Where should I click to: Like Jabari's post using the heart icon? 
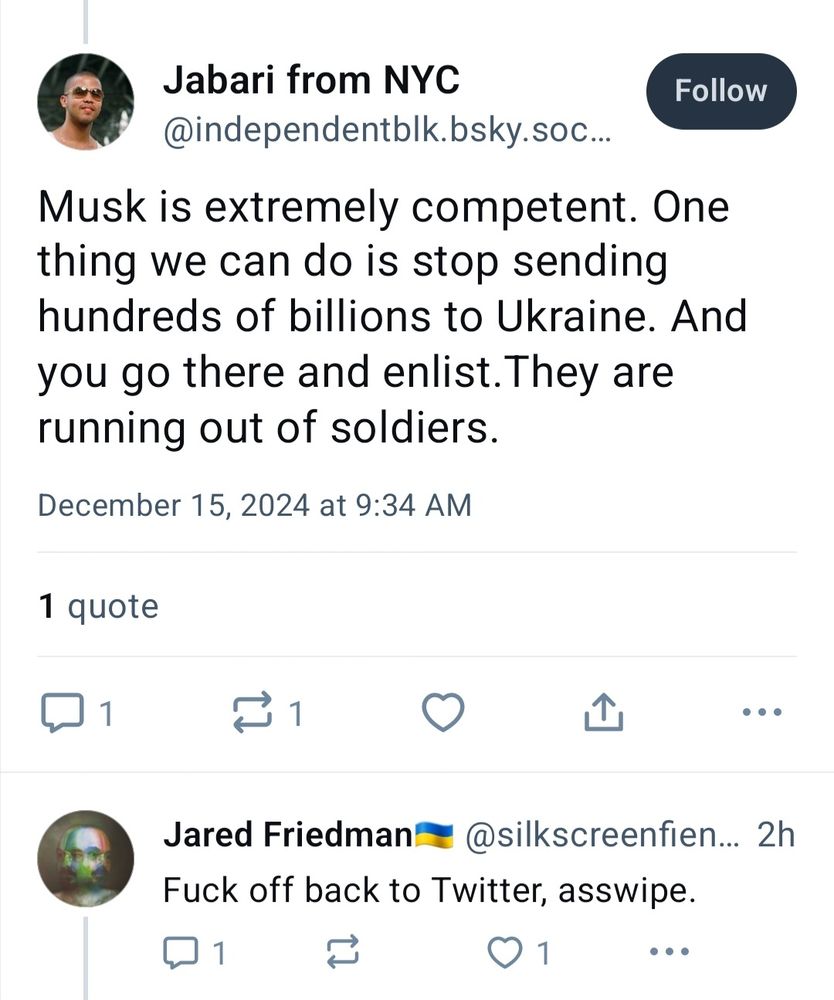[441, 711]
